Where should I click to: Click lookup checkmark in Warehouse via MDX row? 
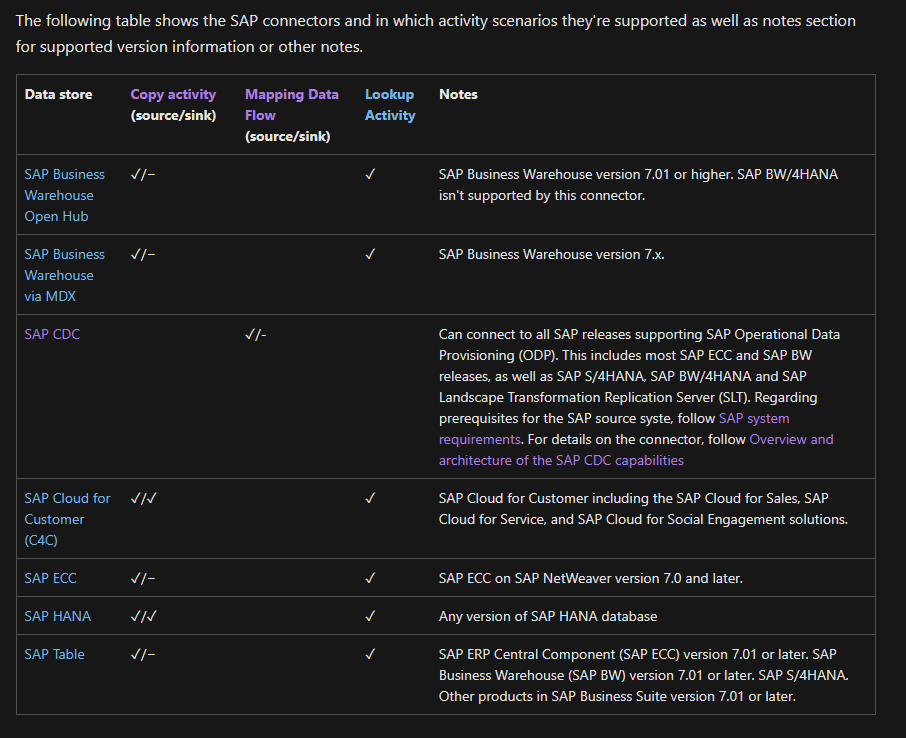click(370, 254)
